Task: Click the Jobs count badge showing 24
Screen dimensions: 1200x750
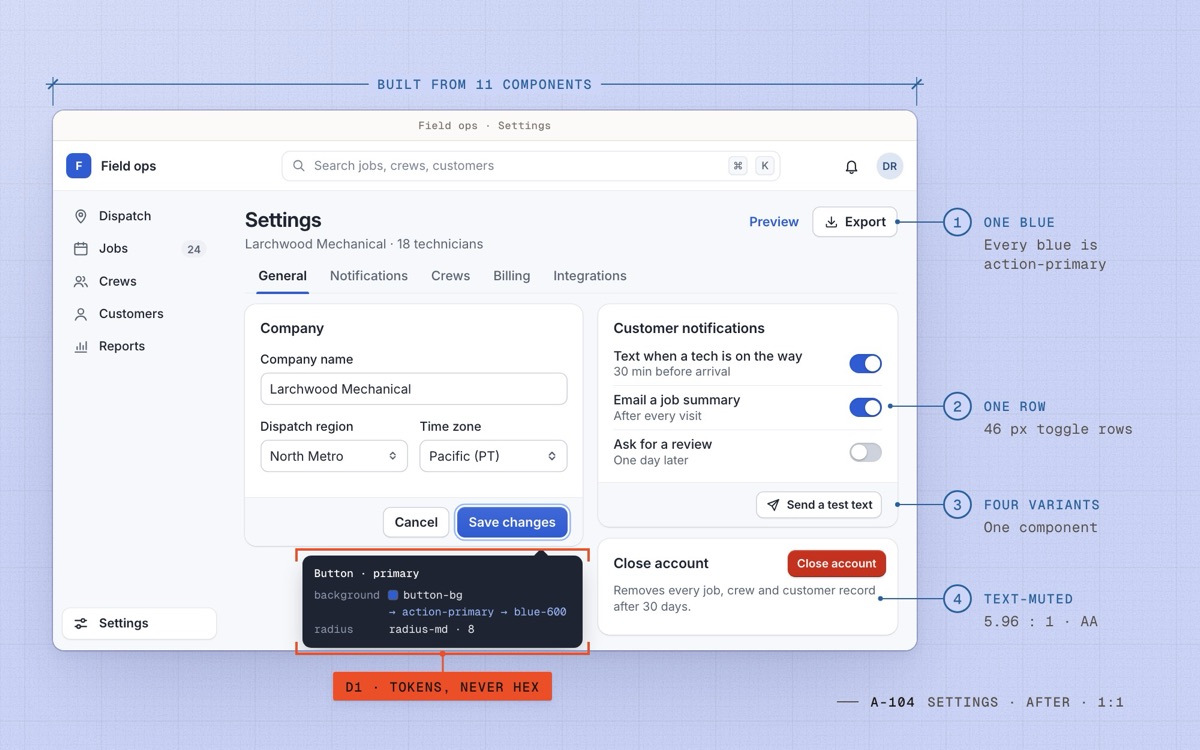Action: 194,249
